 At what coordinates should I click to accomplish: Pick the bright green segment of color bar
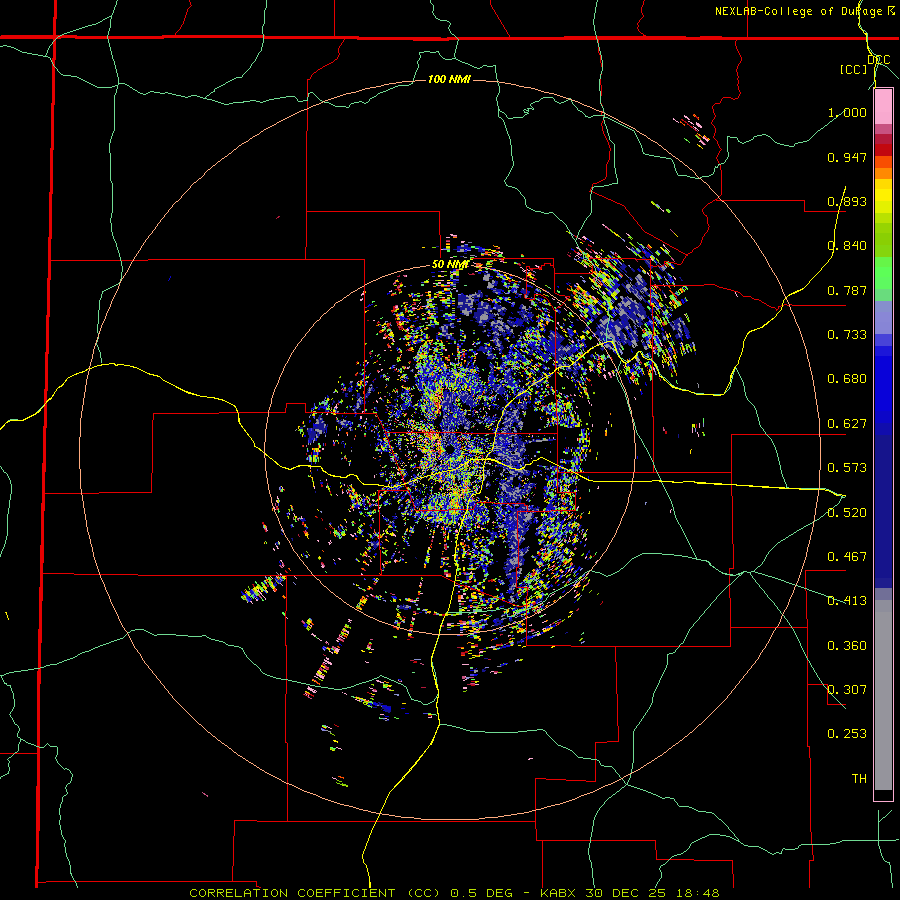[883, 273]
